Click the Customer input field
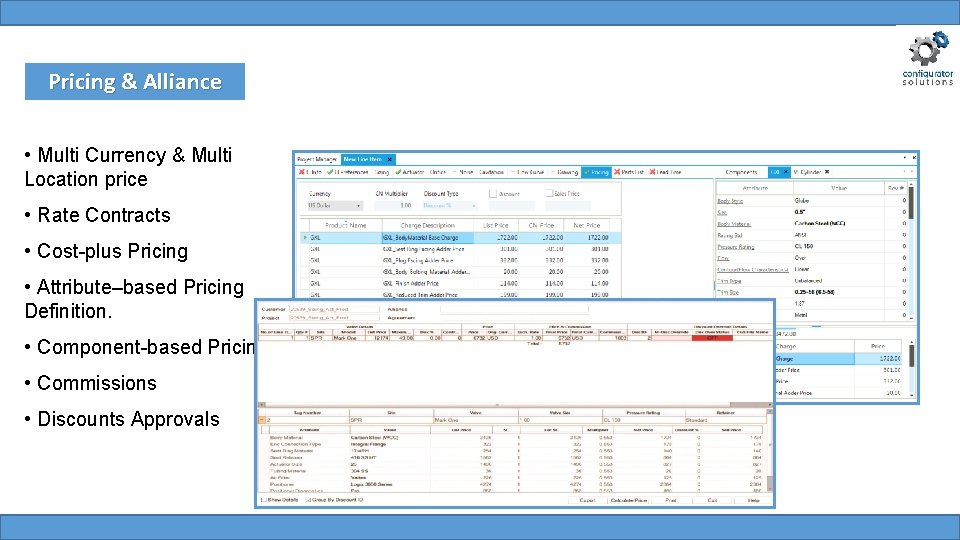 point(334,309)
